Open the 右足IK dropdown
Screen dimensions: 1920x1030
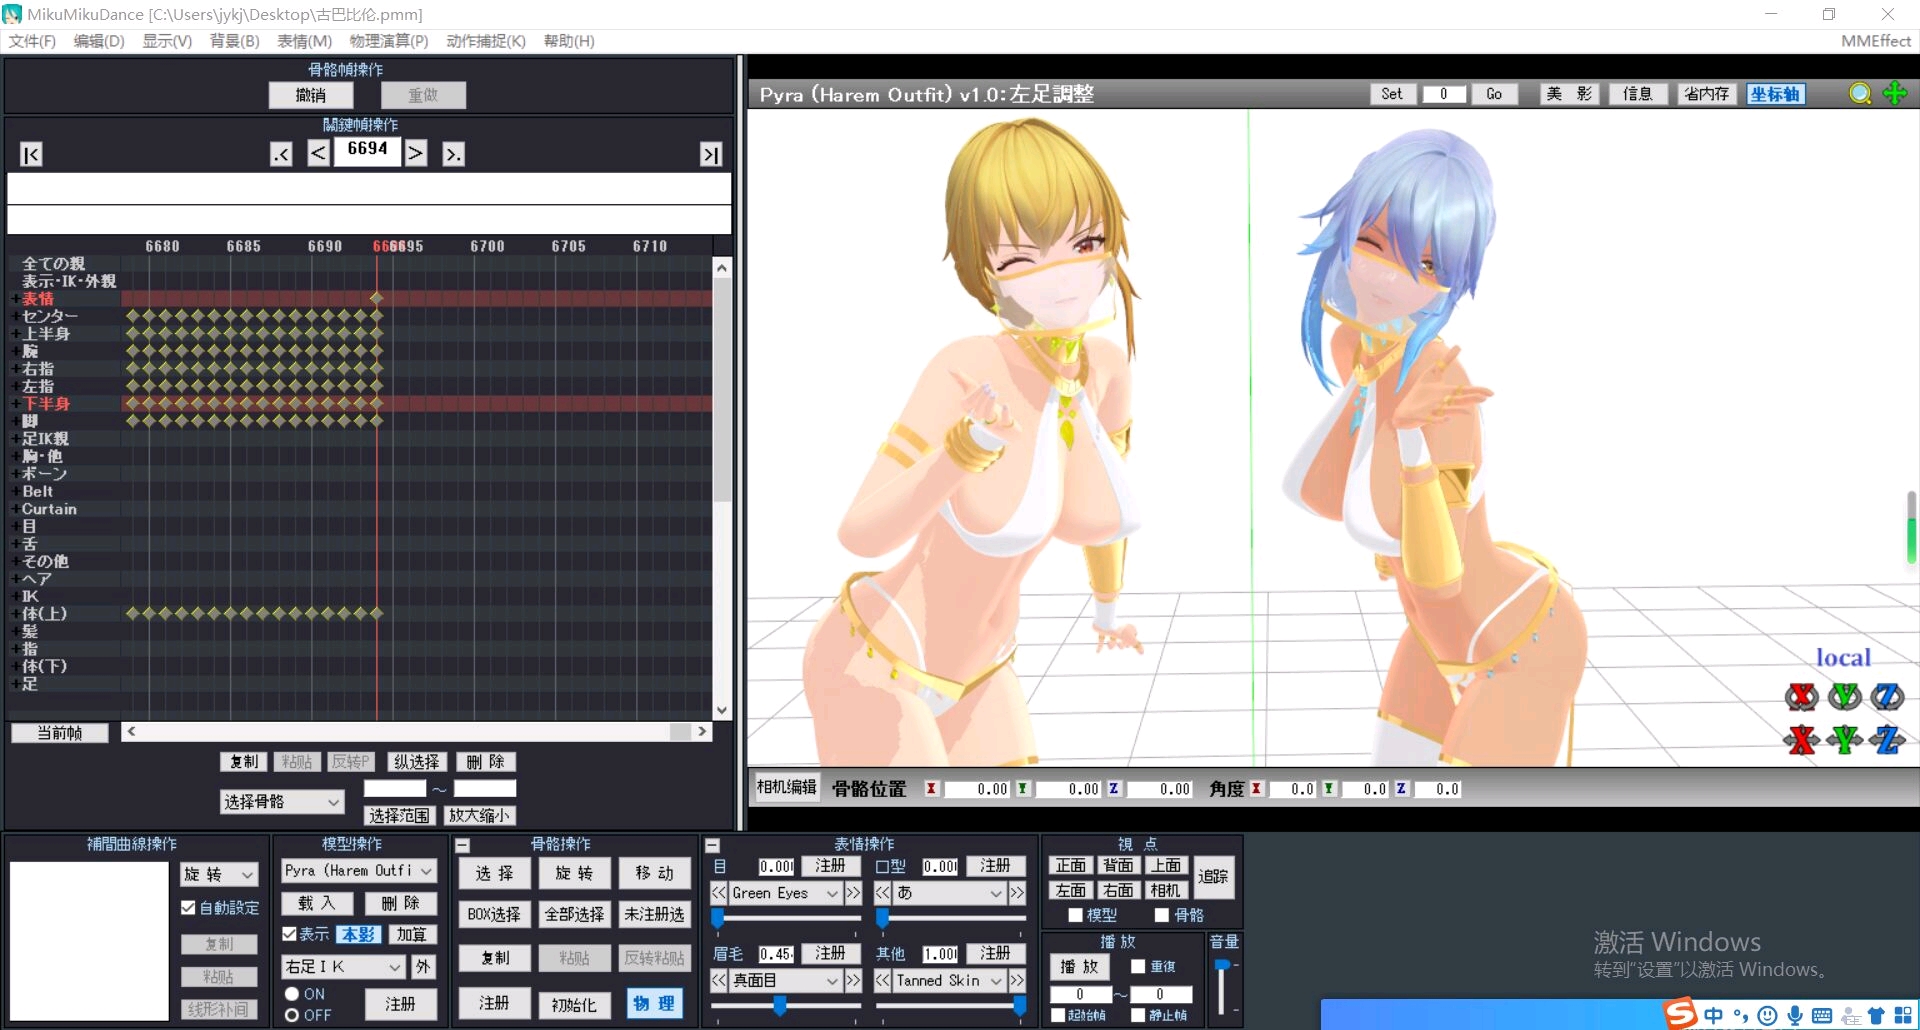pyautogui.click(x=343, y=967)
